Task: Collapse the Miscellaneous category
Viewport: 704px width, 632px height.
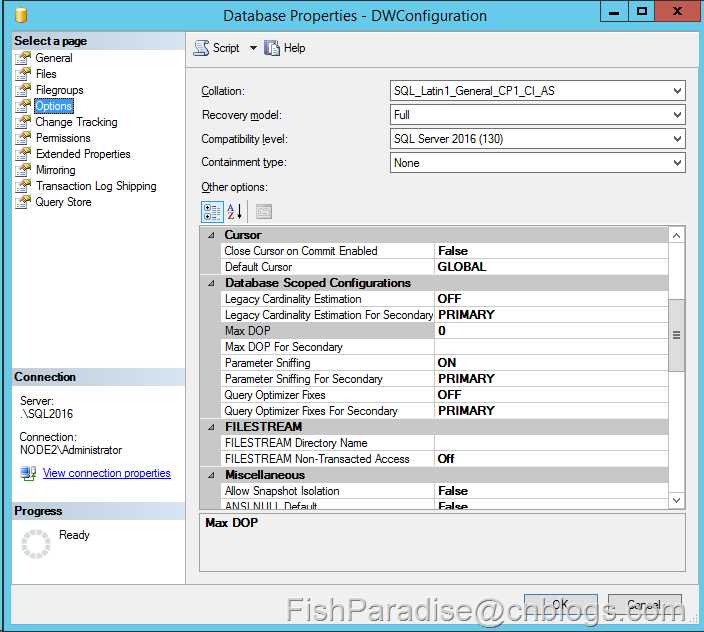Action: coord(211,475)
